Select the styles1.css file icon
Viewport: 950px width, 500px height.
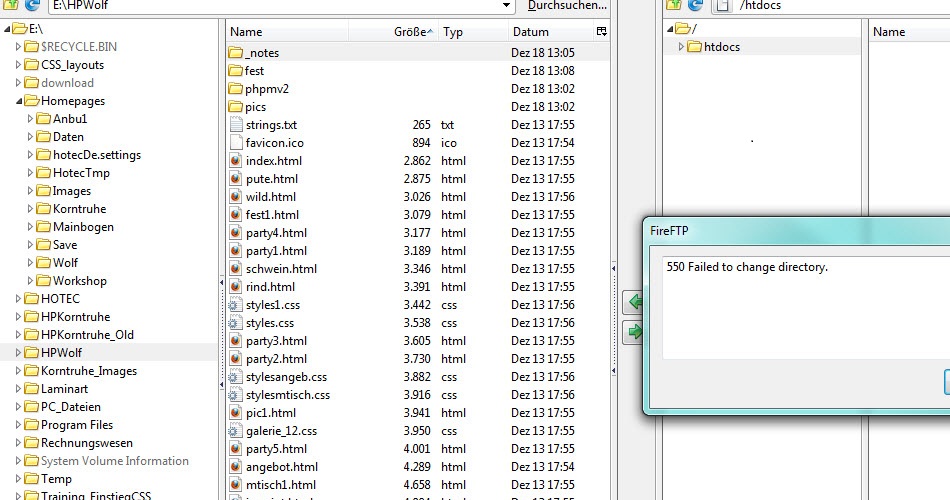point(235,305)
